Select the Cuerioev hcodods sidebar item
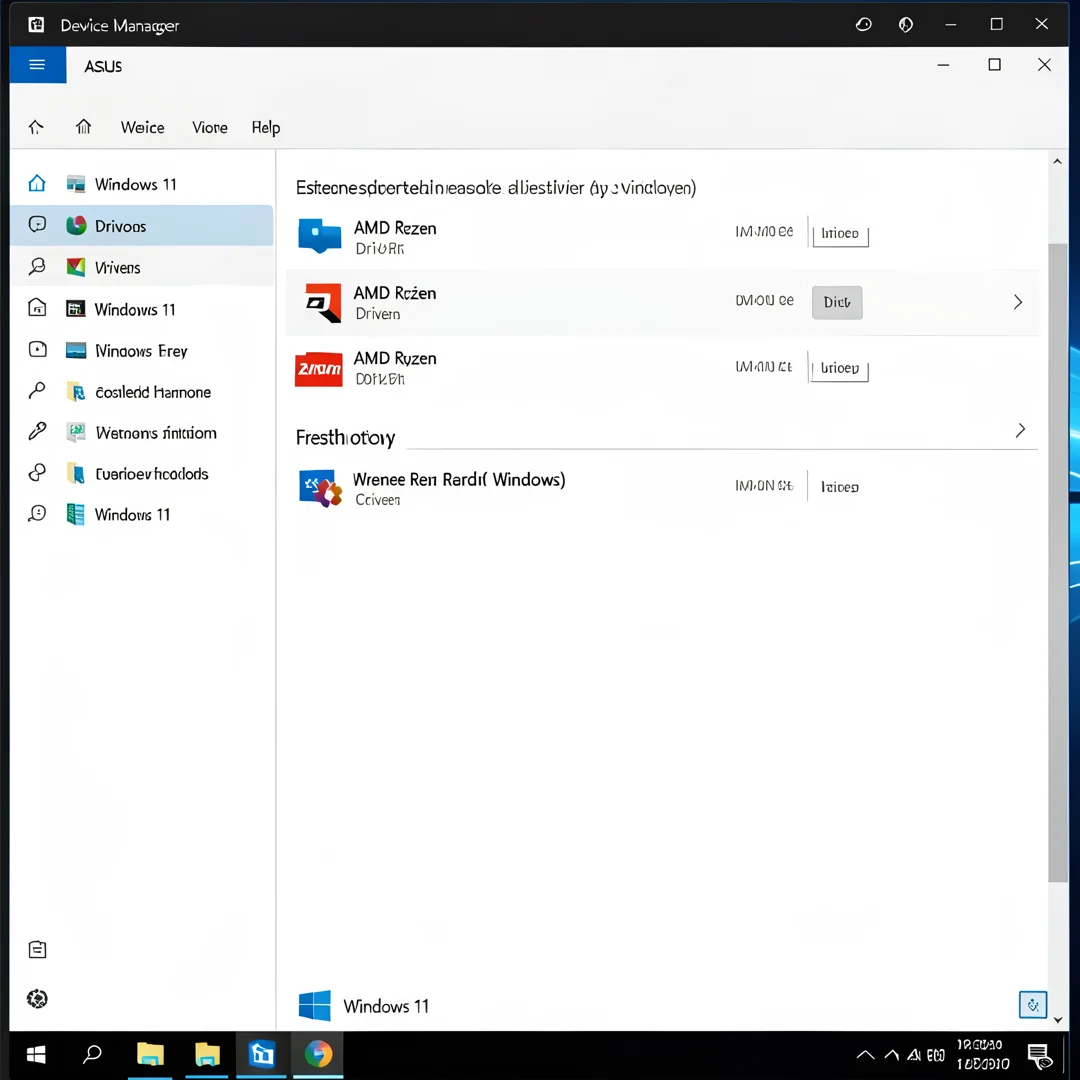Viewport: 1080px width, 1080px height. tap(142, 473)
